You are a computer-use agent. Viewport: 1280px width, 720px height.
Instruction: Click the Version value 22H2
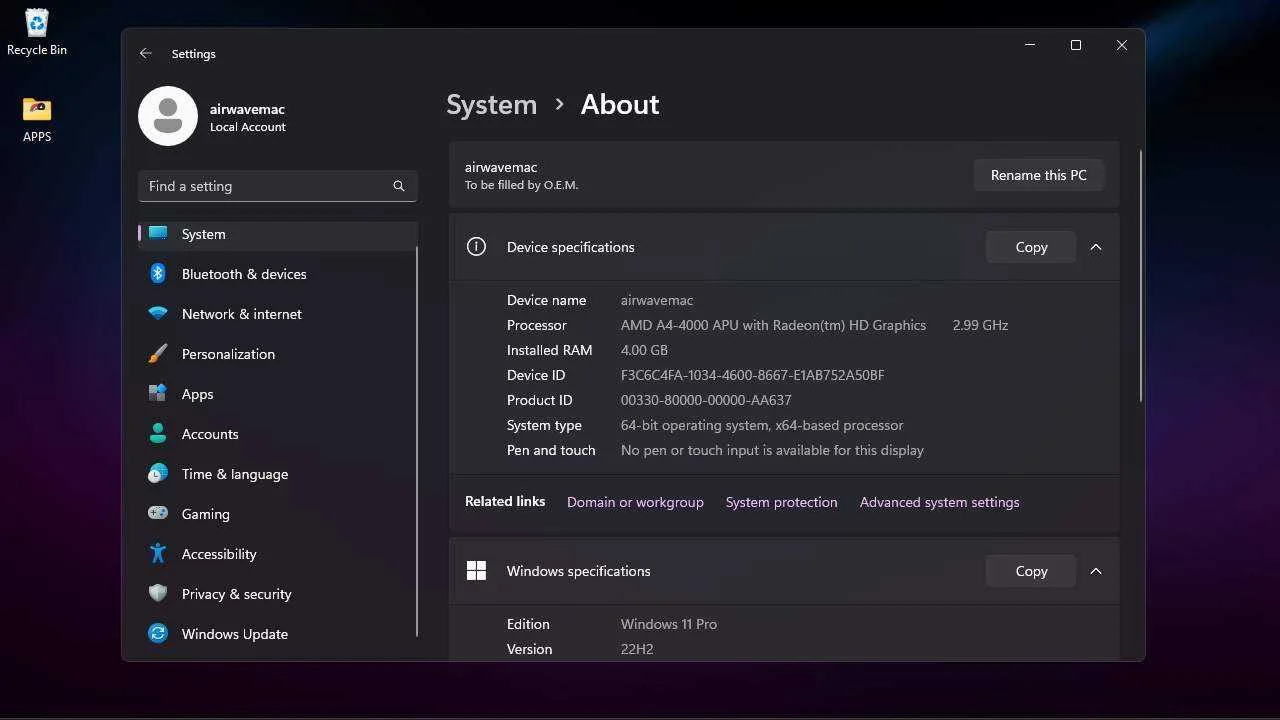pos(637,649)
